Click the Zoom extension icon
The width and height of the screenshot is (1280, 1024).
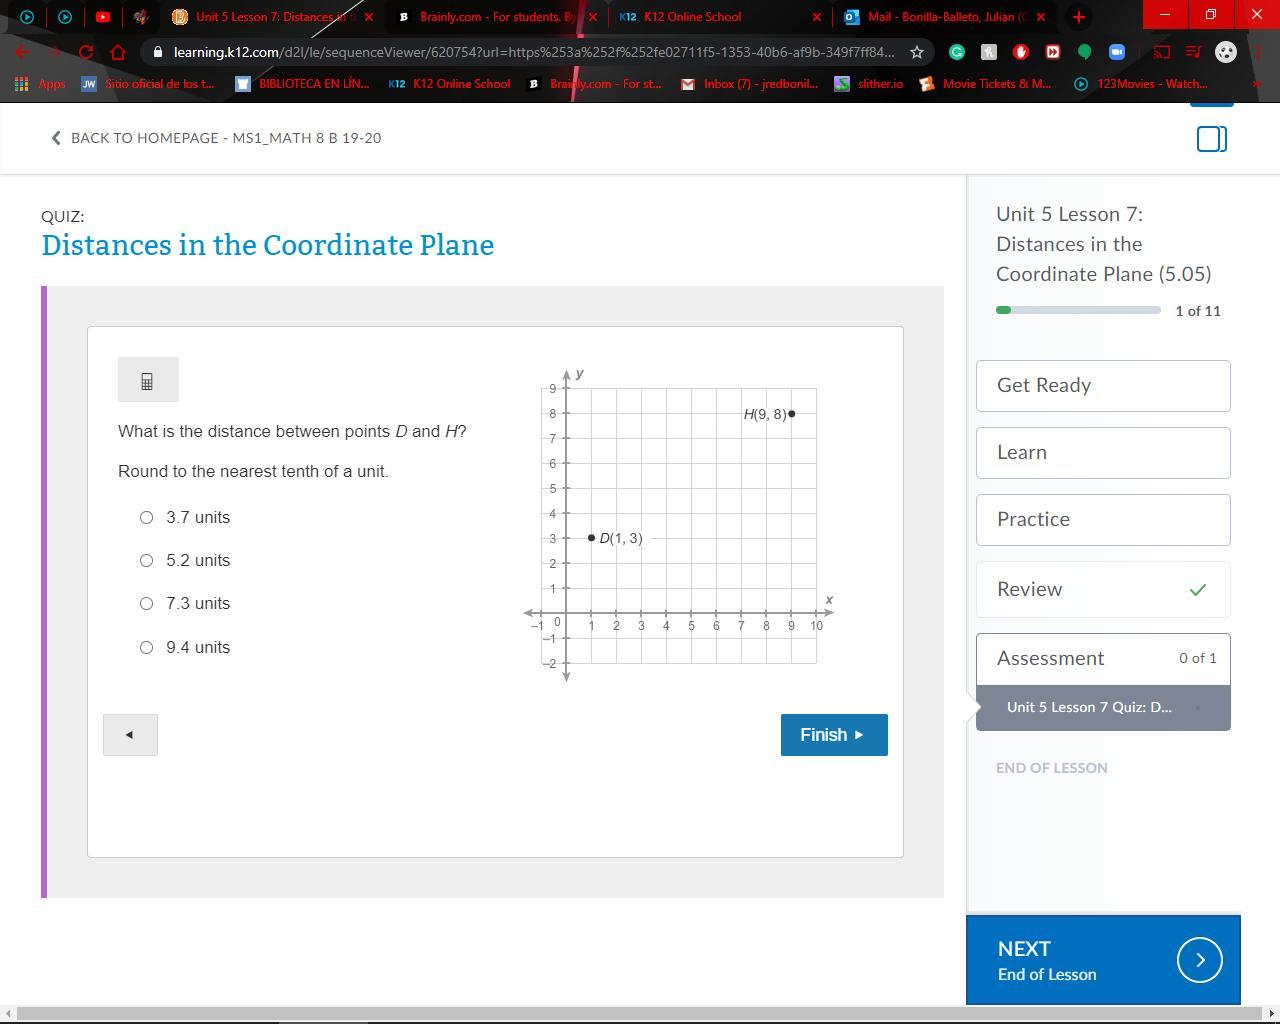click(1117, 52)
